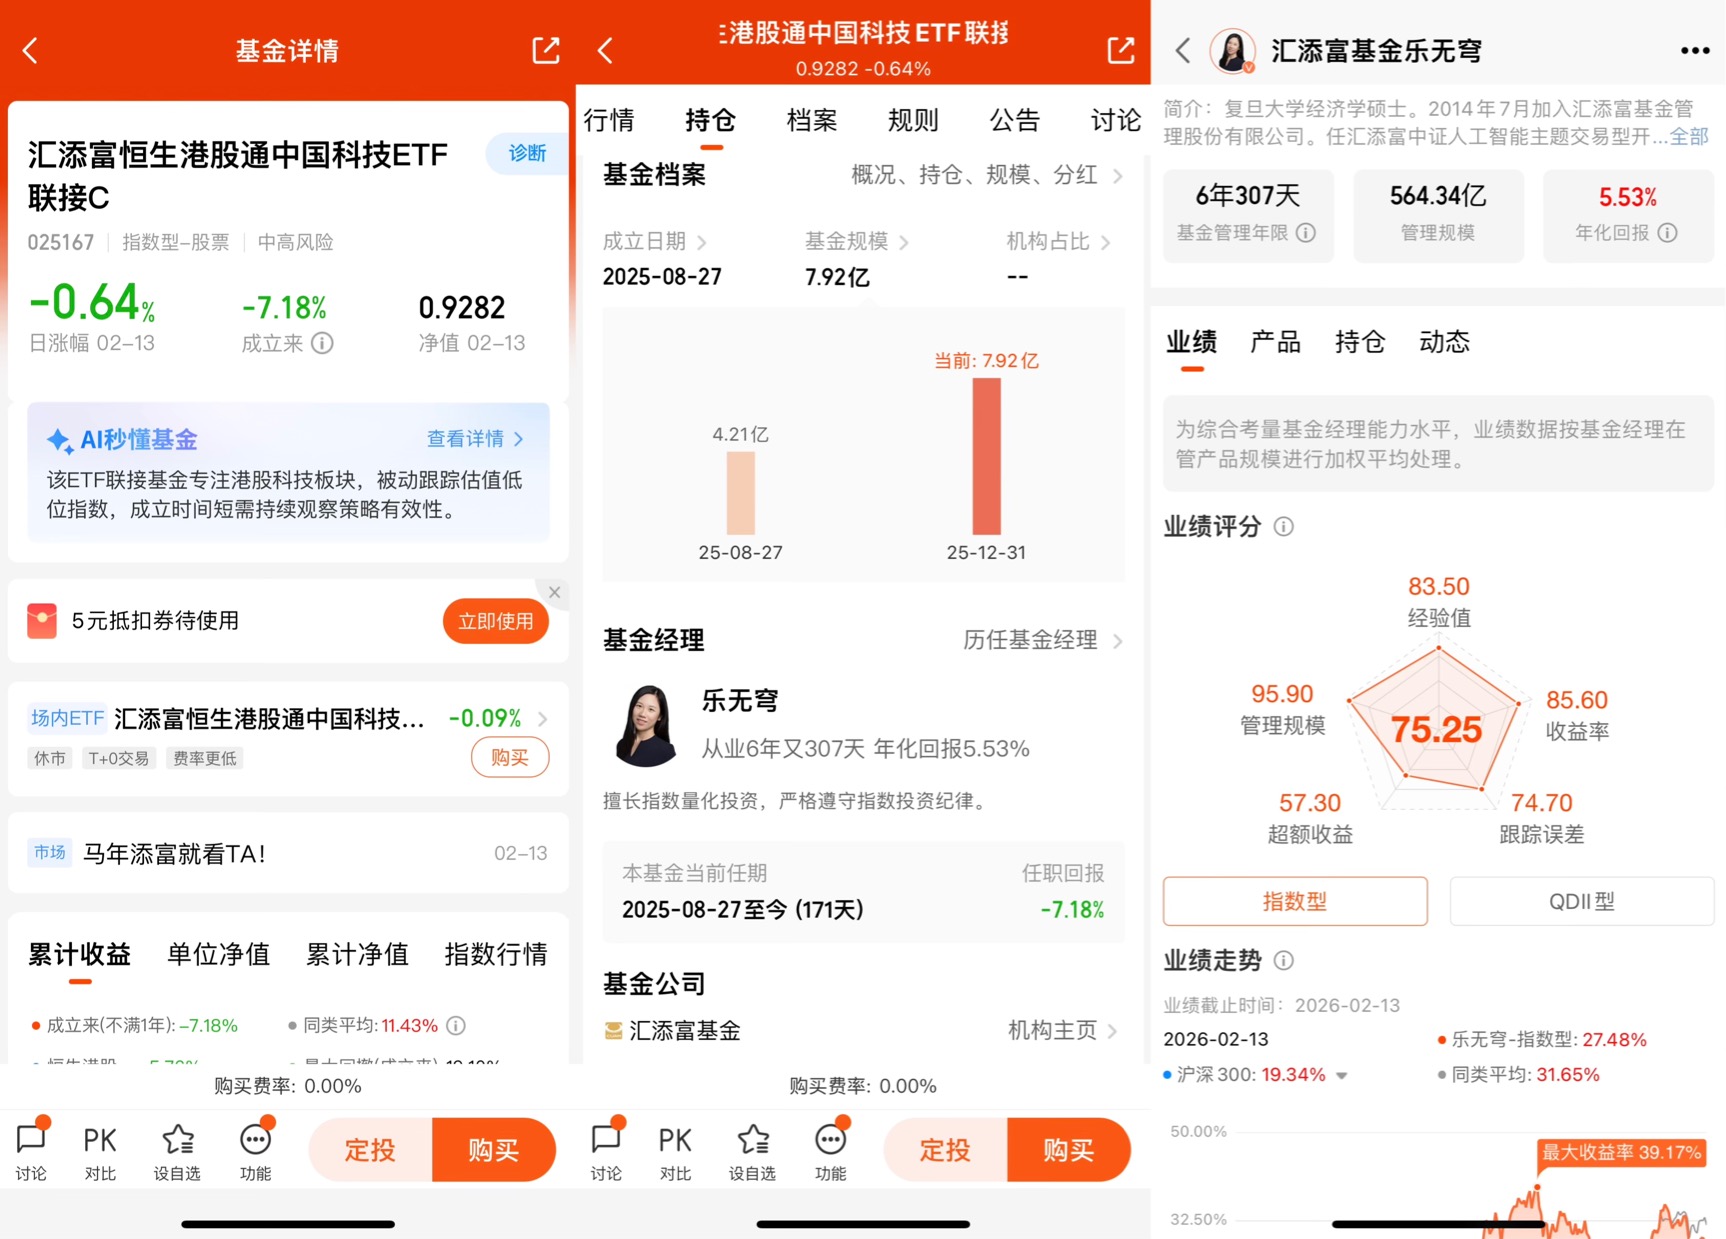Expand 全部 in manager intro

1689,136
